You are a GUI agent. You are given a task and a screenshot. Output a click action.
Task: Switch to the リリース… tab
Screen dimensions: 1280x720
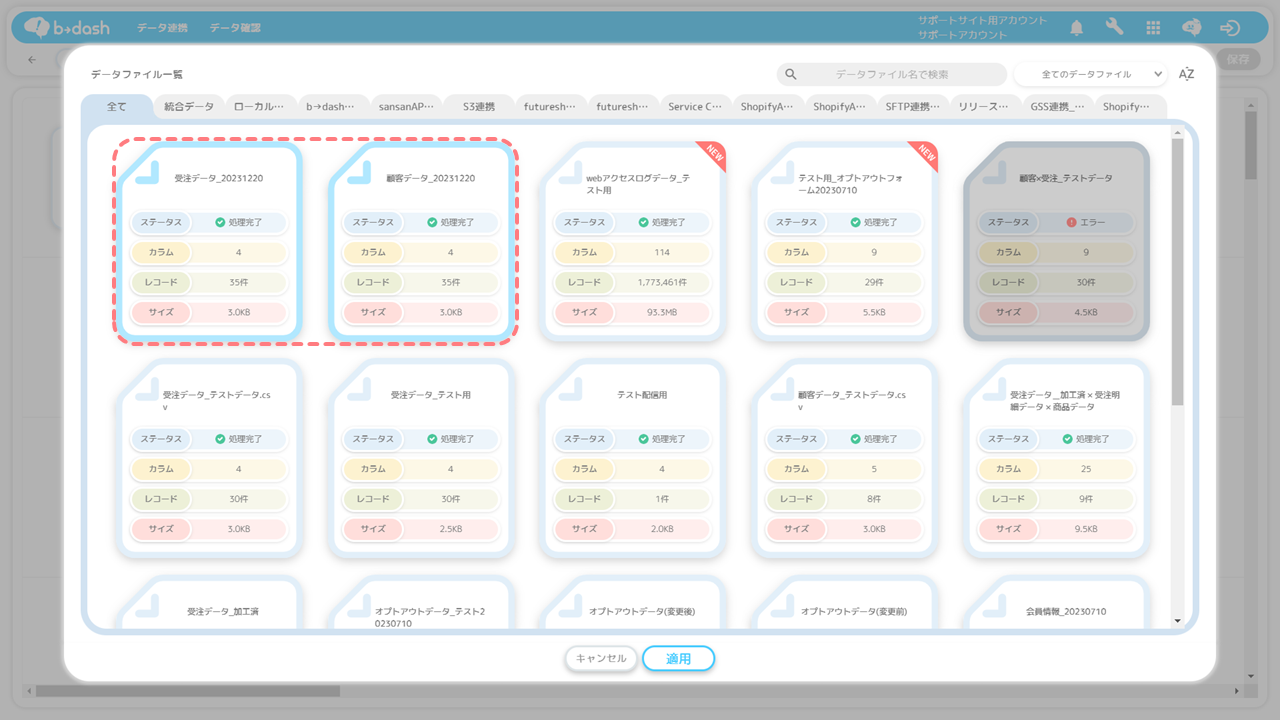click(985, 106)
